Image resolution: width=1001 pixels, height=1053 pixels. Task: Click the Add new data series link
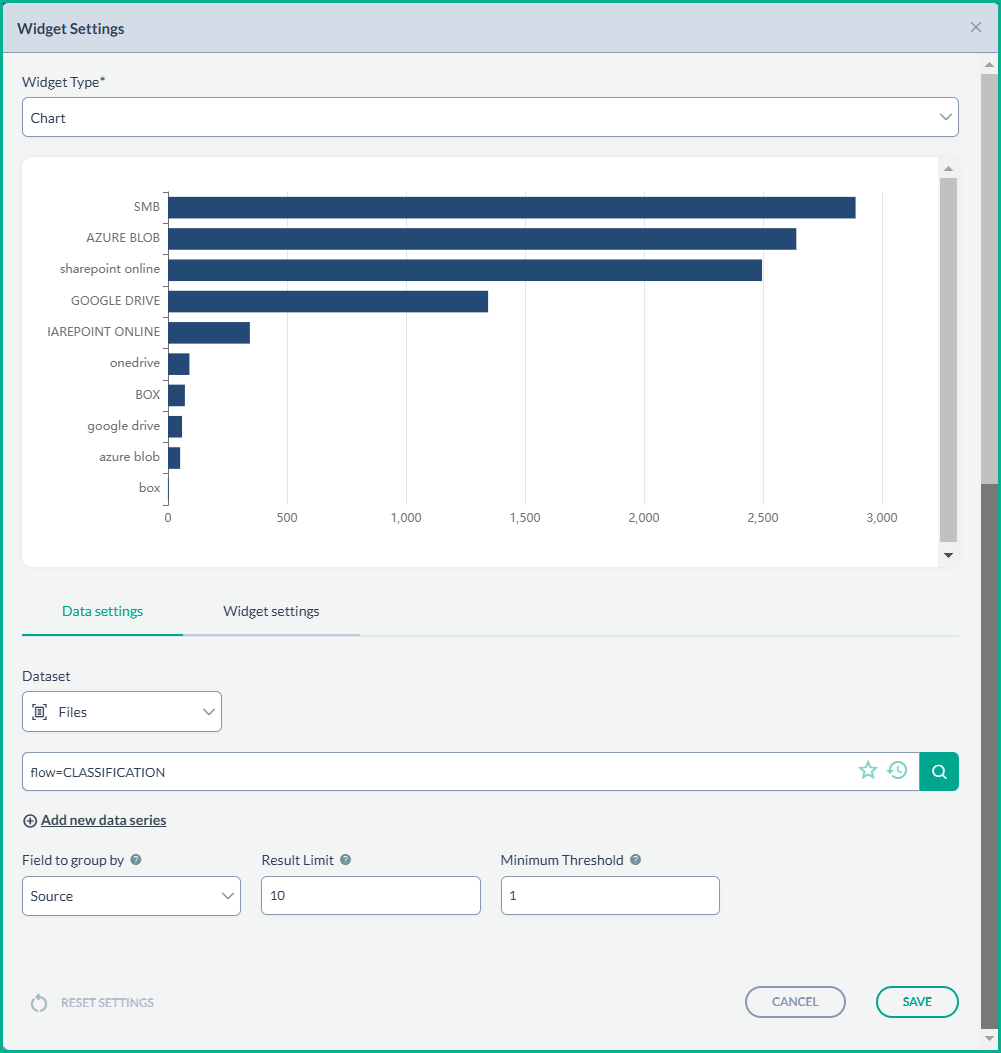pyautogui.click(x=103, y=821)
